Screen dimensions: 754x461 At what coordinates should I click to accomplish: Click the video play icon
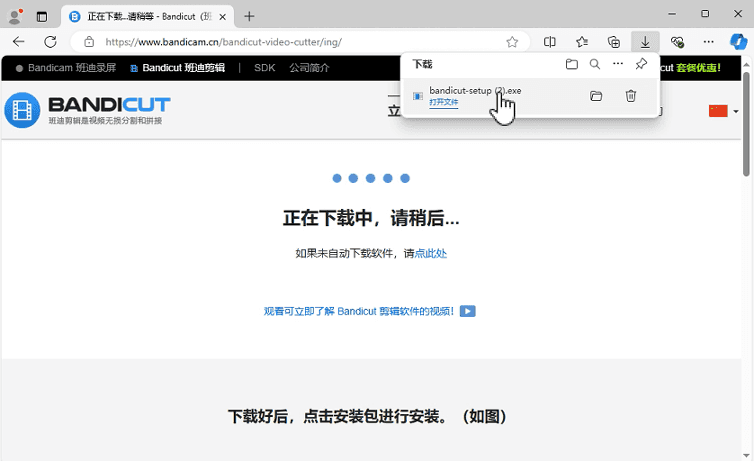pyautogui.click(x=467, y=311)
